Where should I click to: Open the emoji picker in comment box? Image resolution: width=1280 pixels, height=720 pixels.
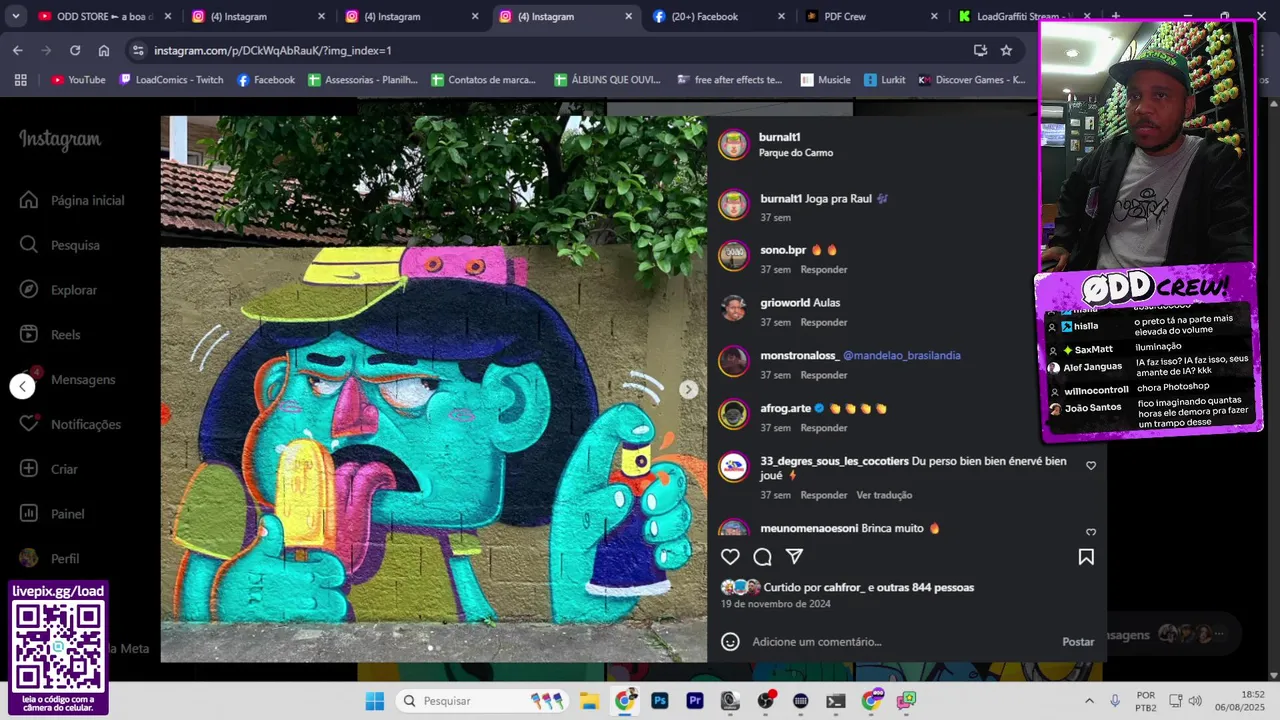[730, 642]
